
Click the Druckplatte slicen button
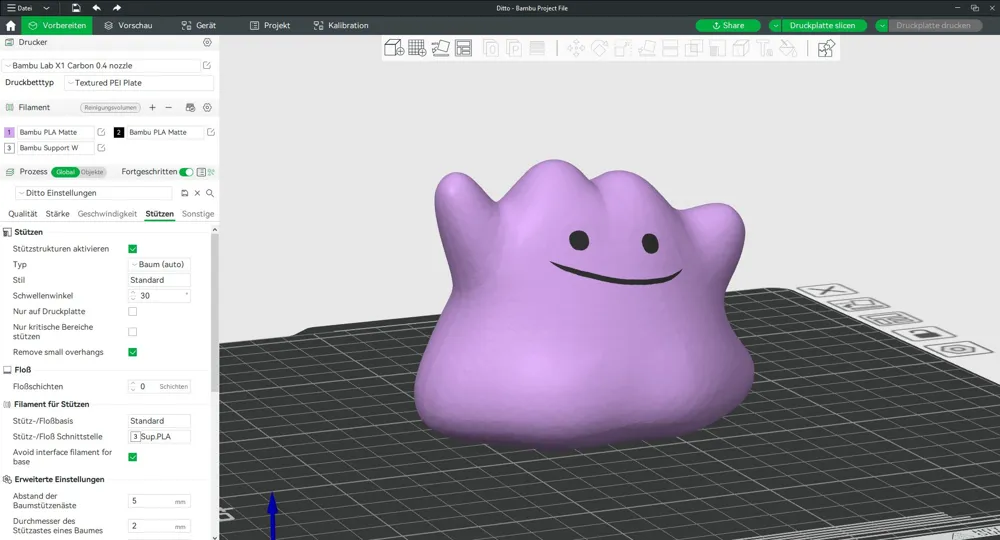[x=823, y=26]
